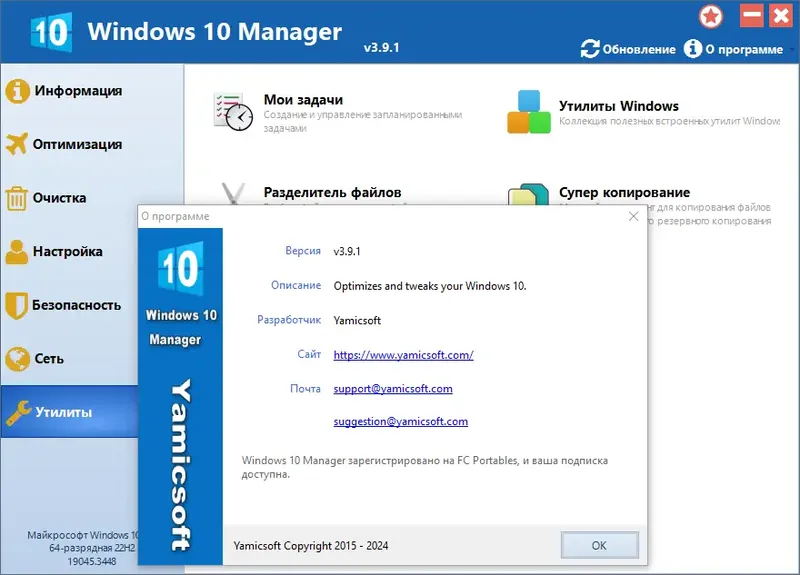Image resolution: width=800 pixels, height=575 pixels.
Task: Open Утилиты Windows colored blocks icon
Action: coord(529,112)
